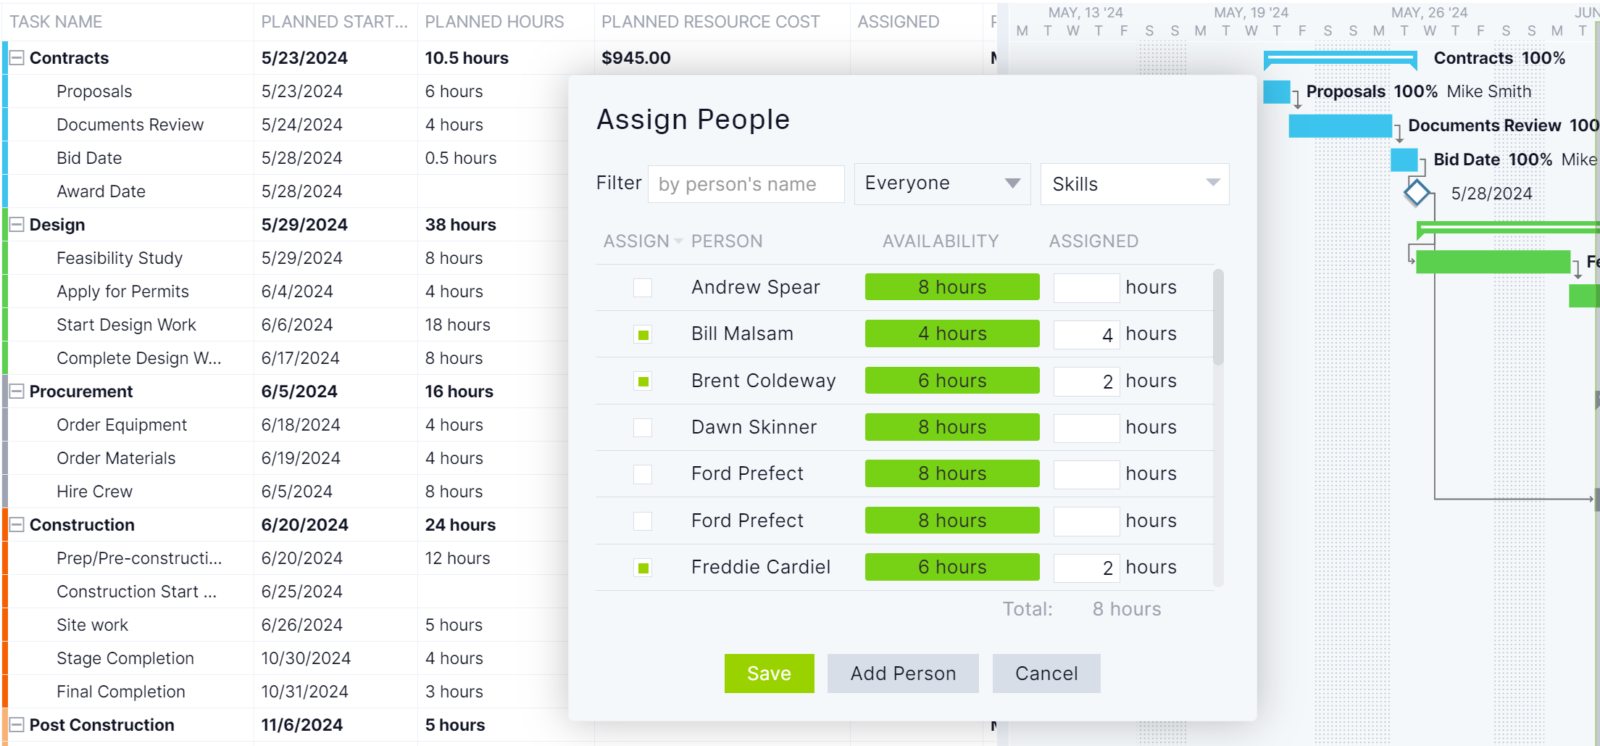
Task: Collapse the Design task group
Action: click(x=17, y=225)
